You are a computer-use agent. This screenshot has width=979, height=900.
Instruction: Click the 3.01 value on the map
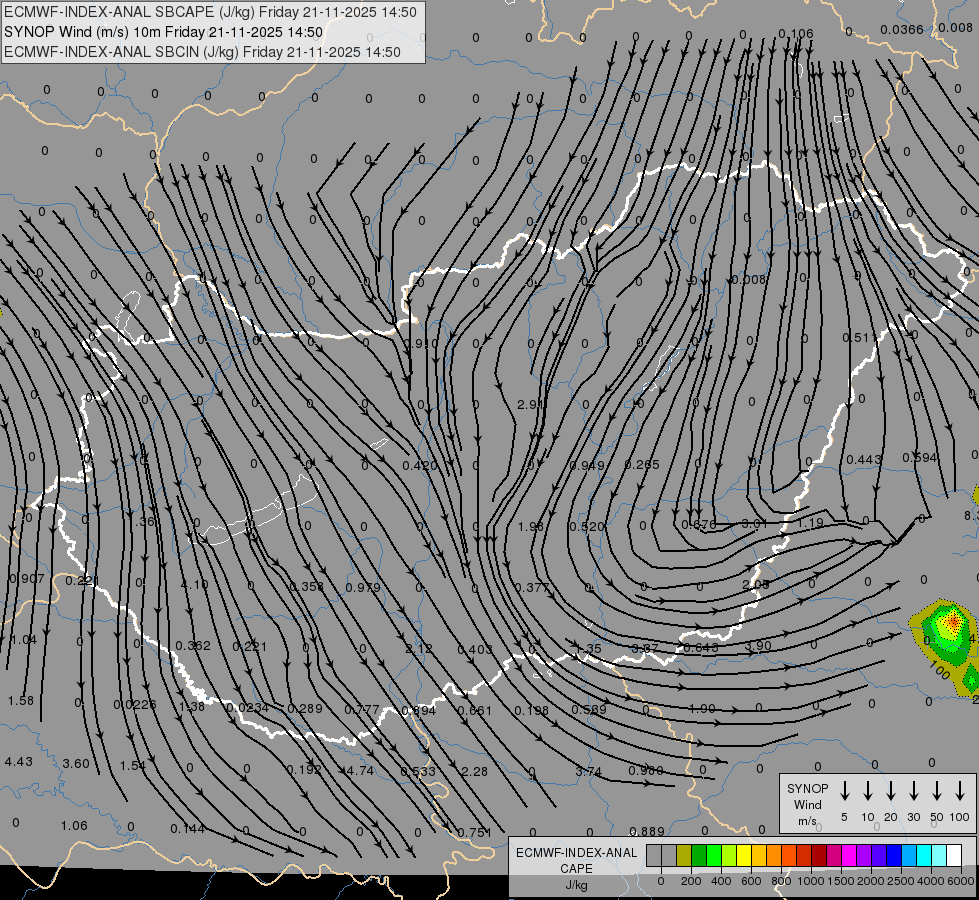pos(754,523)
